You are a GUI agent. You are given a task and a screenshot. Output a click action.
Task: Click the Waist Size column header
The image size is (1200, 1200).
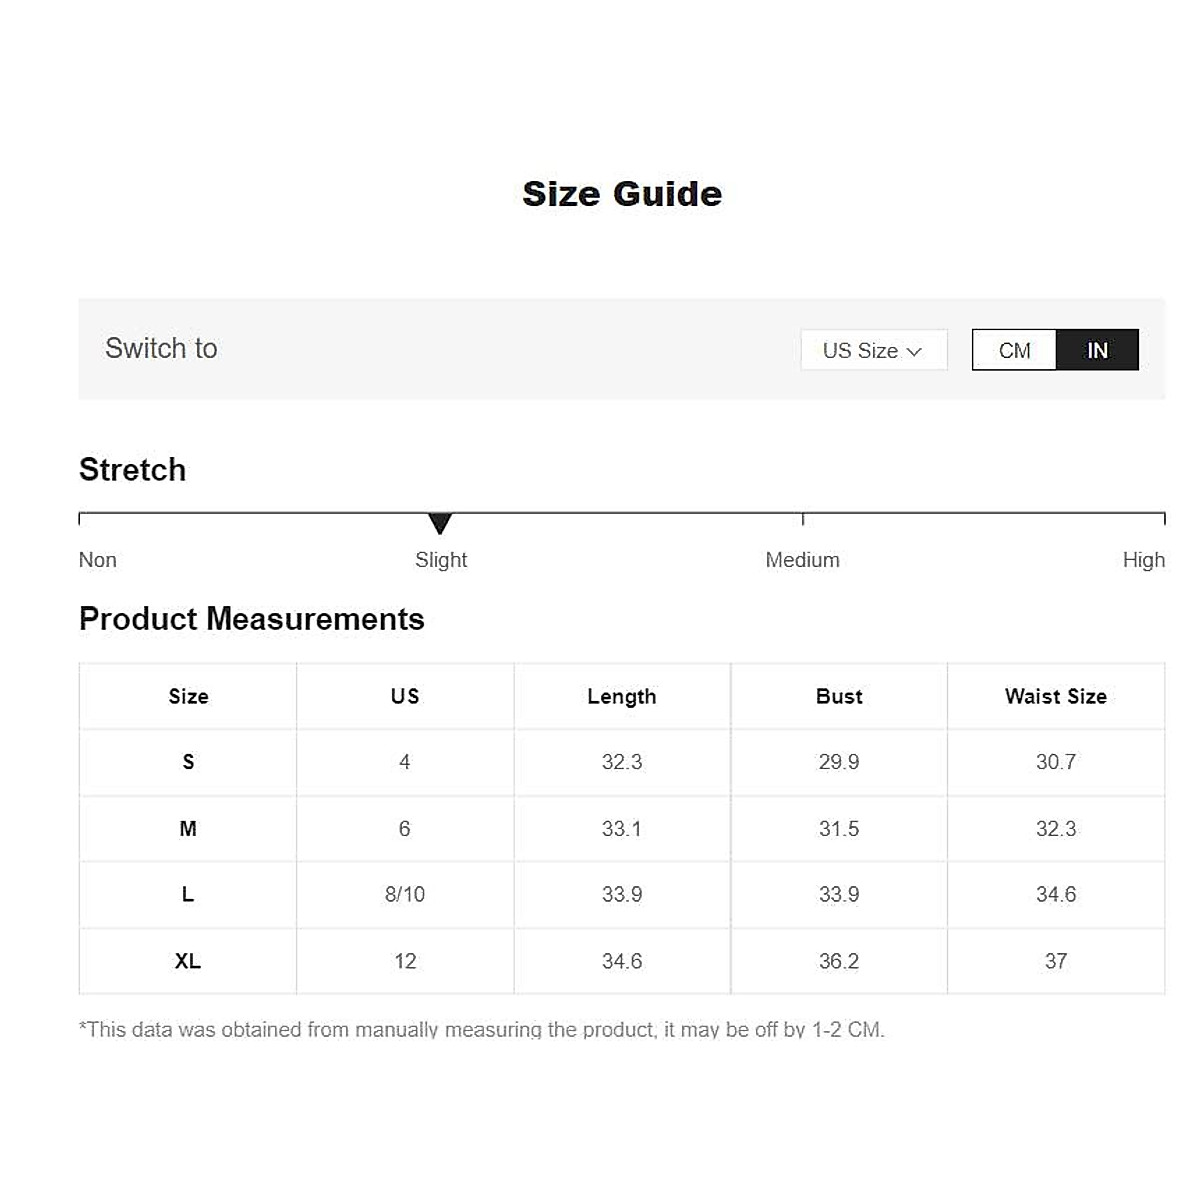click(1056, 696)
